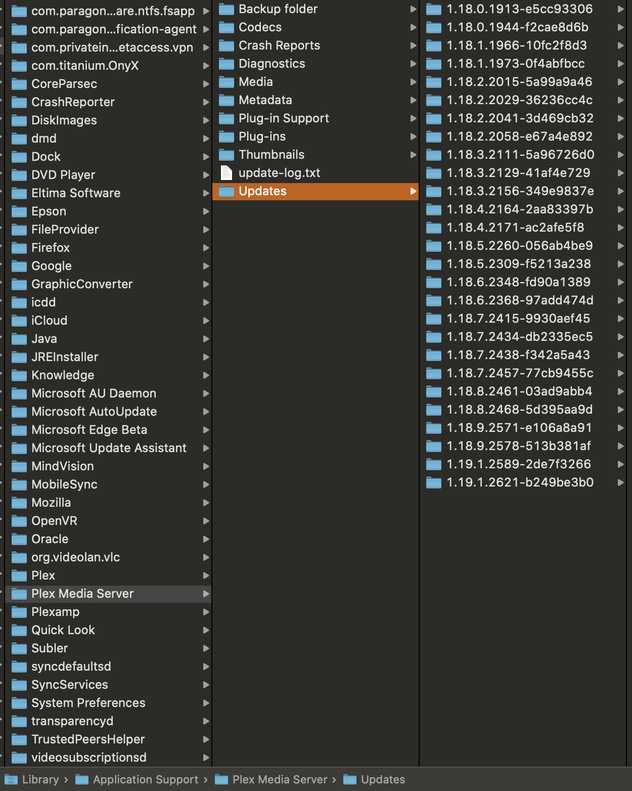Click the Quick Look folder icon
Image resolution: width=632 pixels, height=791 pixels.
tap(19, 630)
